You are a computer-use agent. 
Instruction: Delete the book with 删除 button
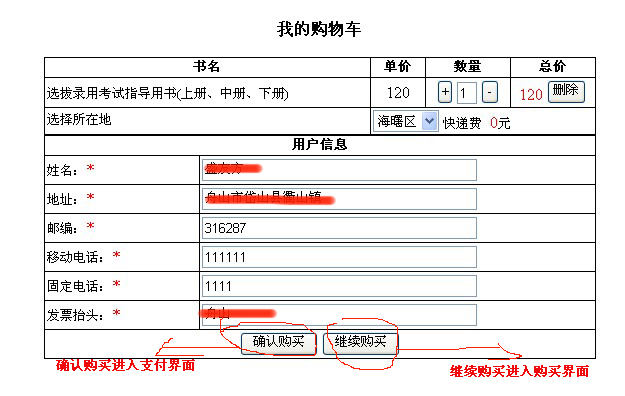click(x=566, y=92)
